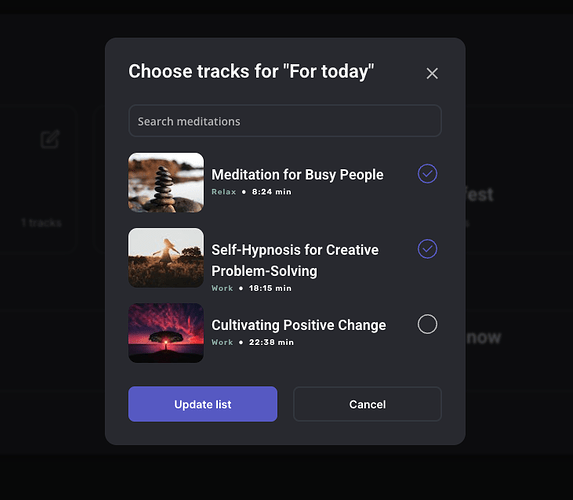The image size is (573, 500).
Task: Click Meditation for Busy People title
Action: point(297,175)
